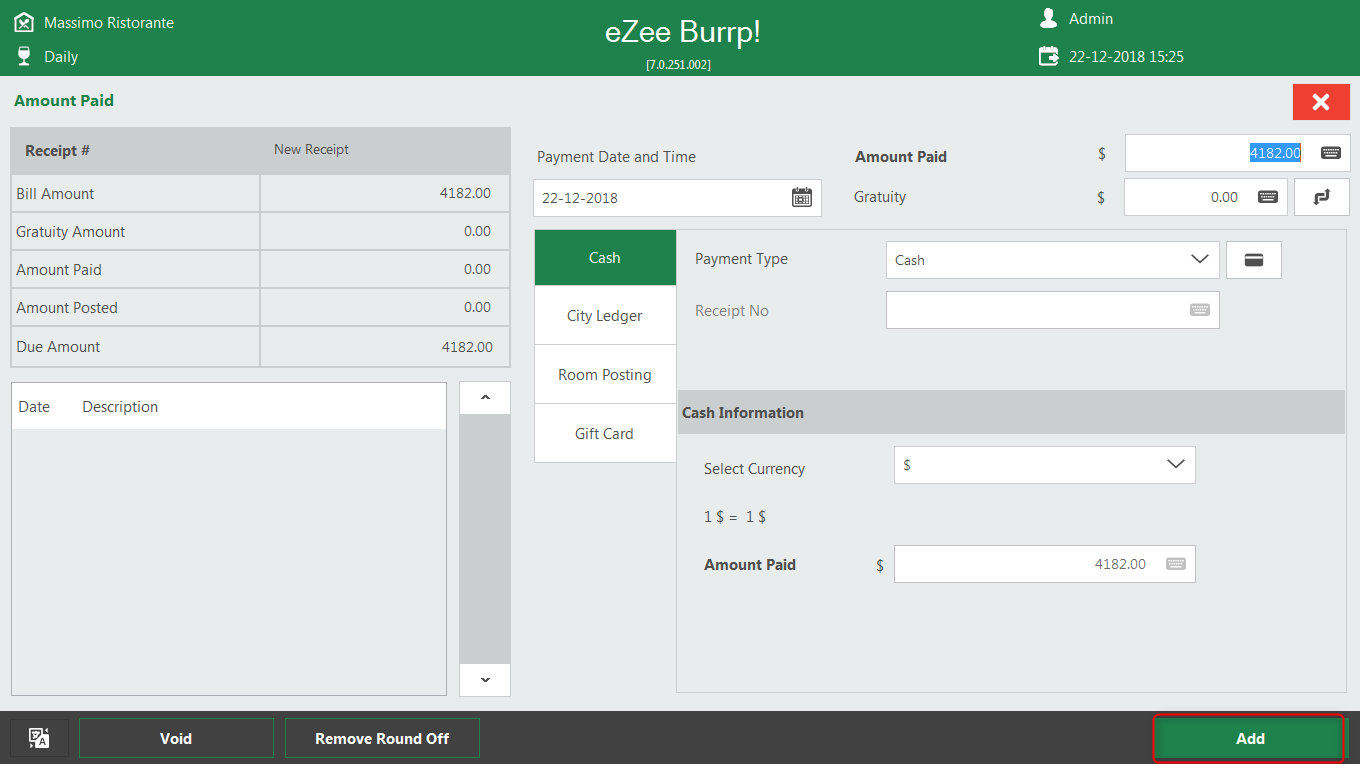Click the Remove Round Off button
Viewport: 1360px width, 764px height.
click(382, 738)
